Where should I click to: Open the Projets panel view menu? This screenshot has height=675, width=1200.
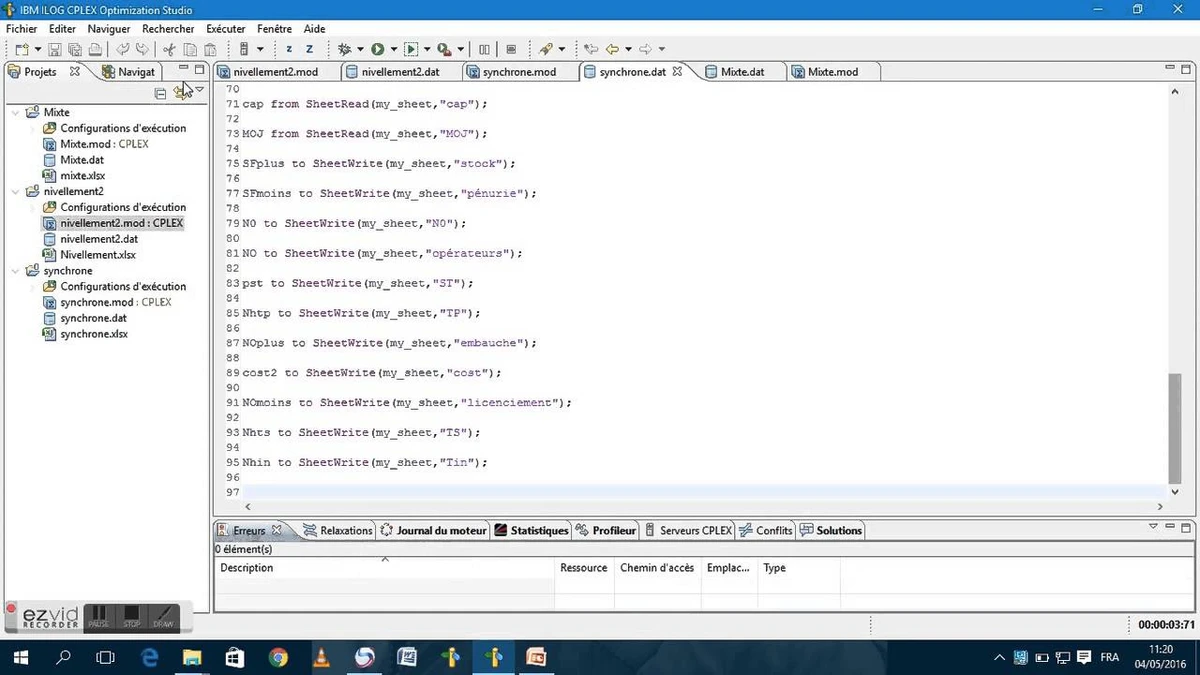pos(200,90)
